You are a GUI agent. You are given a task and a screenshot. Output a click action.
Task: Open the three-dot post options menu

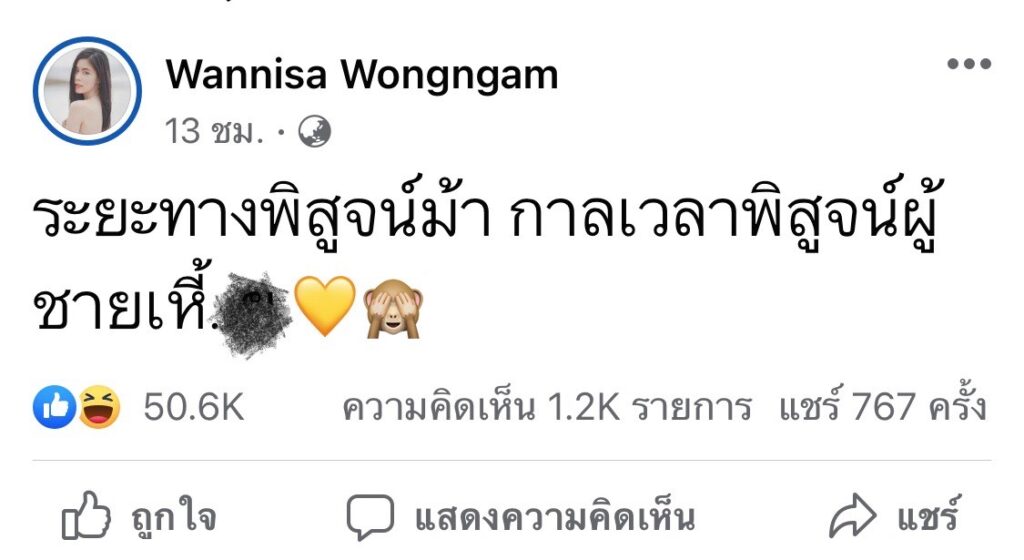click(x=970, y=63)
